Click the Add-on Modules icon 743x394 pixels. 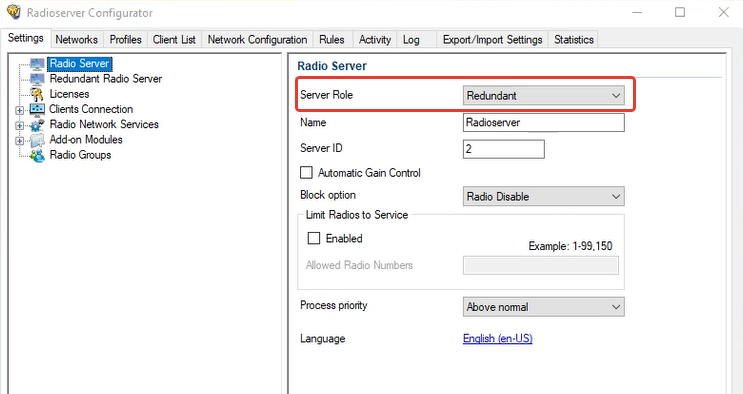pos(37,140)
